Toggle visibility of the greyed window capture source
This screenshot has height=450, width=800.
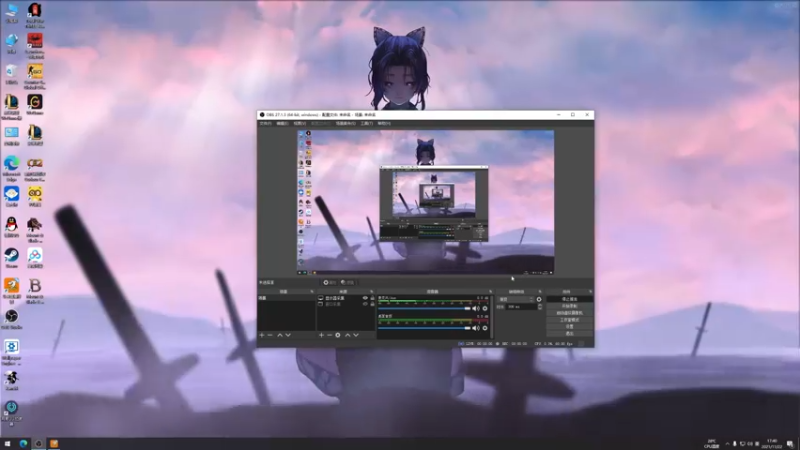365,304
